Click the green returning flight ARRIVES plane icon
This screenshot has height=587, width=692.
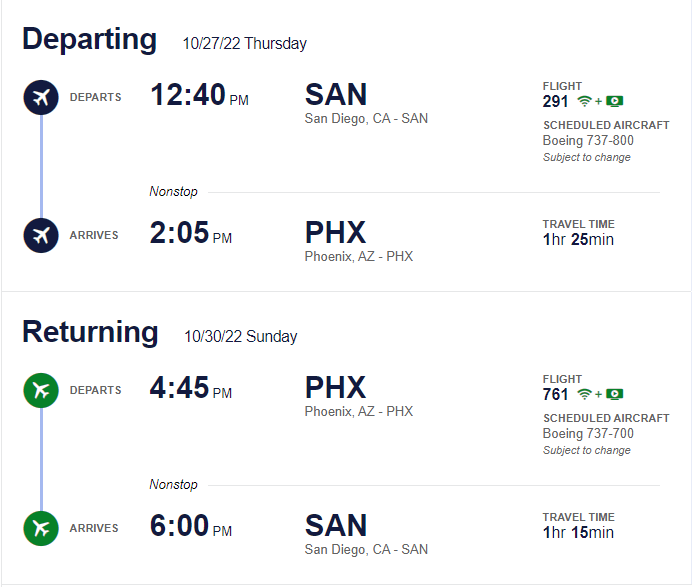point(41,528)
